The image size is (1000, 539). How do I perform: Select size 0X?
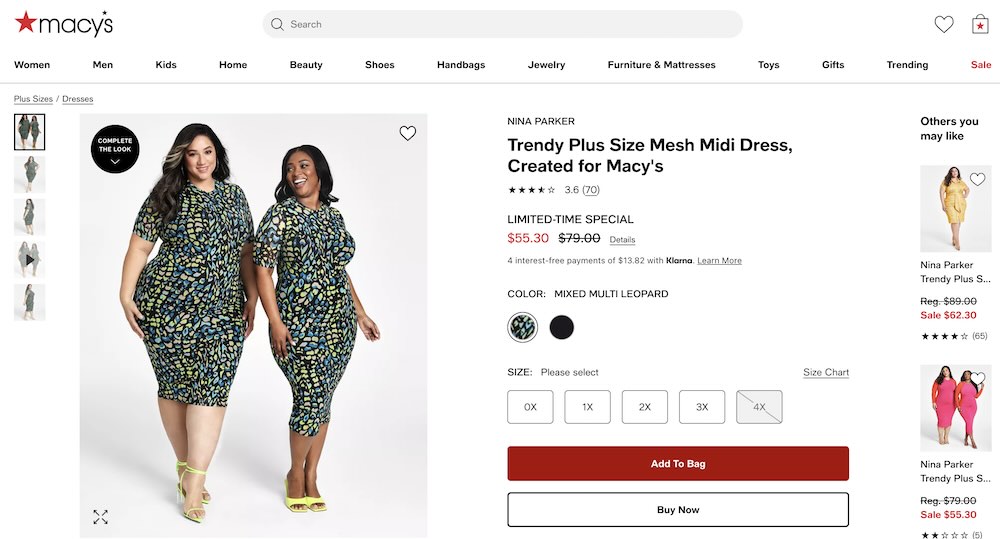(530, 407)
